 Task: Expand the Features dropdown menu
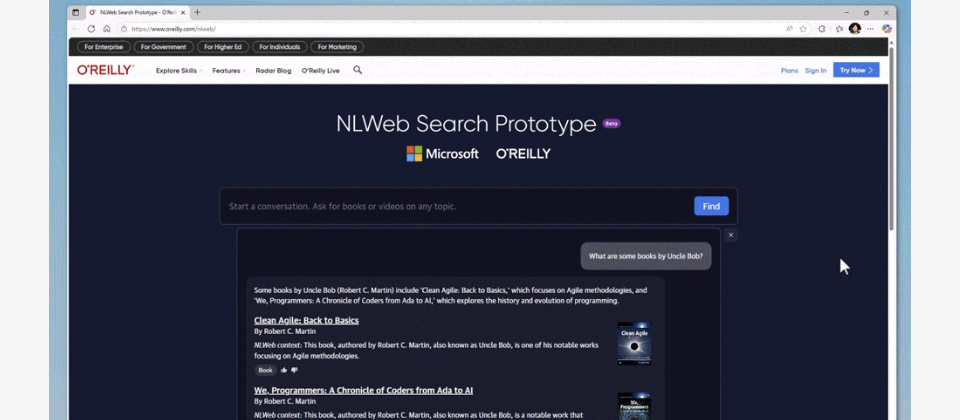point(229,71)
